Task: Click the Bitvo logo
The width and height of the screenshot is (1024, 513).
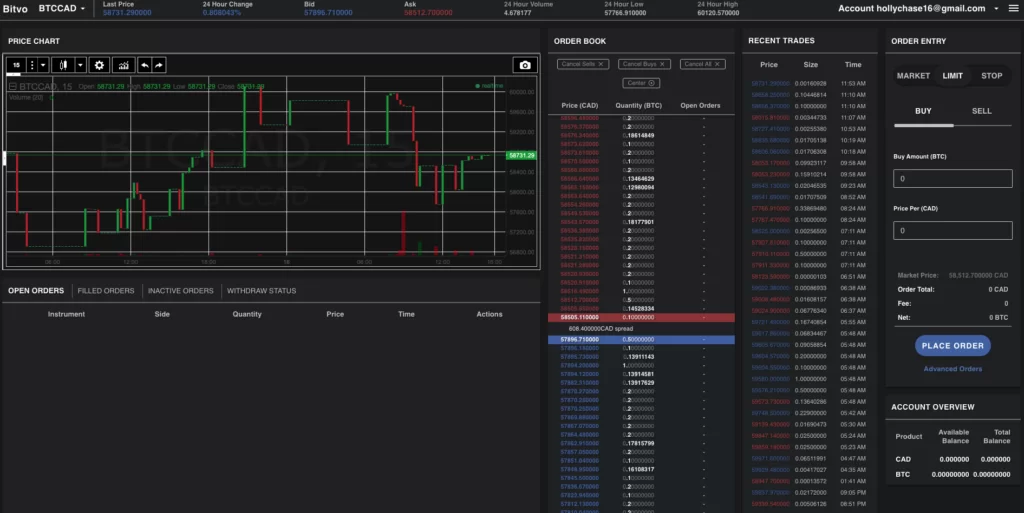Action: pyautogui.click(x=15, y=8)
